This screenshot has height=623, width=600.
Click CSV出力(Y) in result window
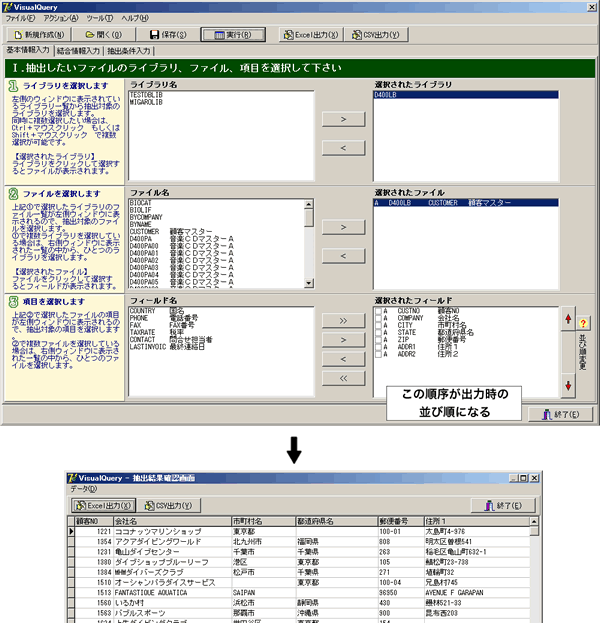tap(168, 506)
